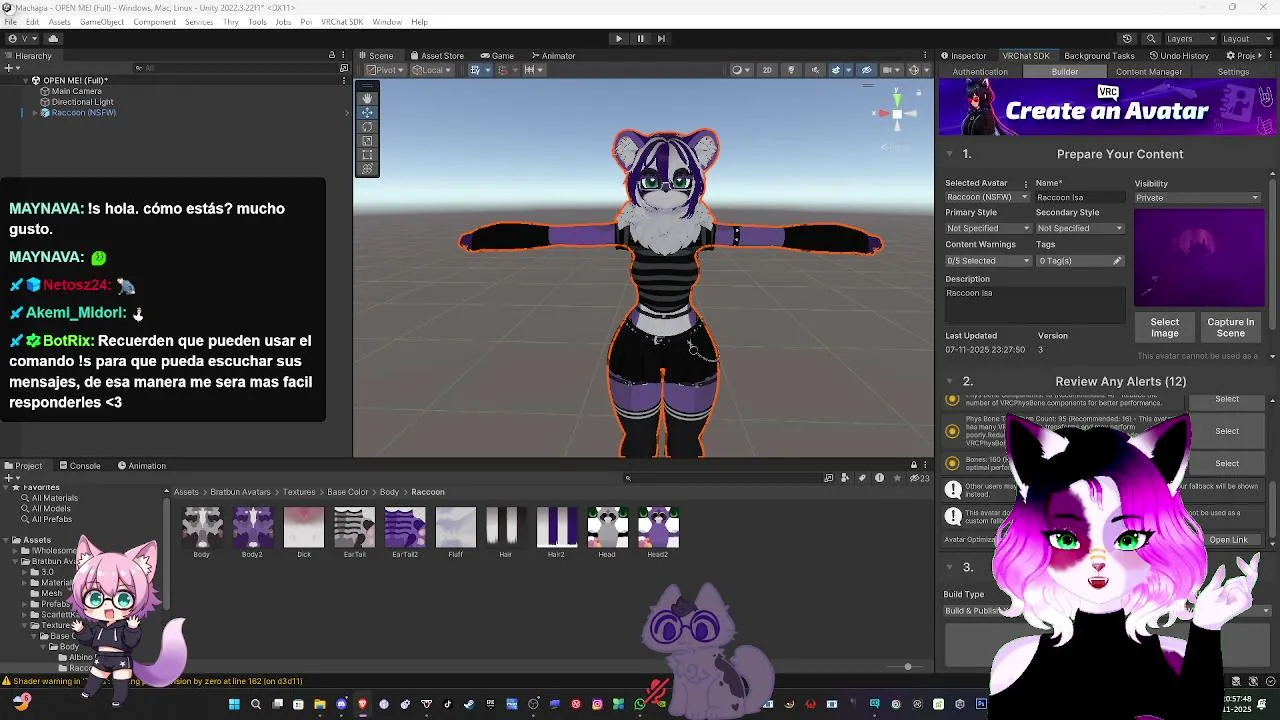This screenshot has height=720, width=1280.
Task: Toggle scene lighting
Action: 791,70
